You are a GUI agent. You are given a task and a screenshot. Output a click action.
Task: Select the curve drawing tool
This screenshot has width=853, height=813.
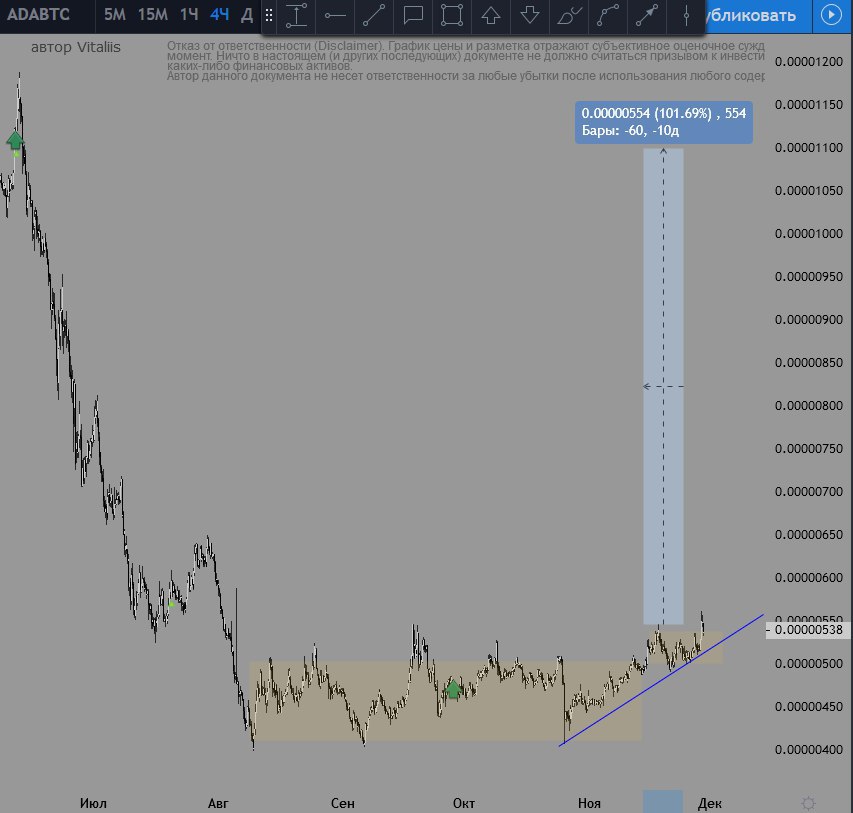(608, 15)
